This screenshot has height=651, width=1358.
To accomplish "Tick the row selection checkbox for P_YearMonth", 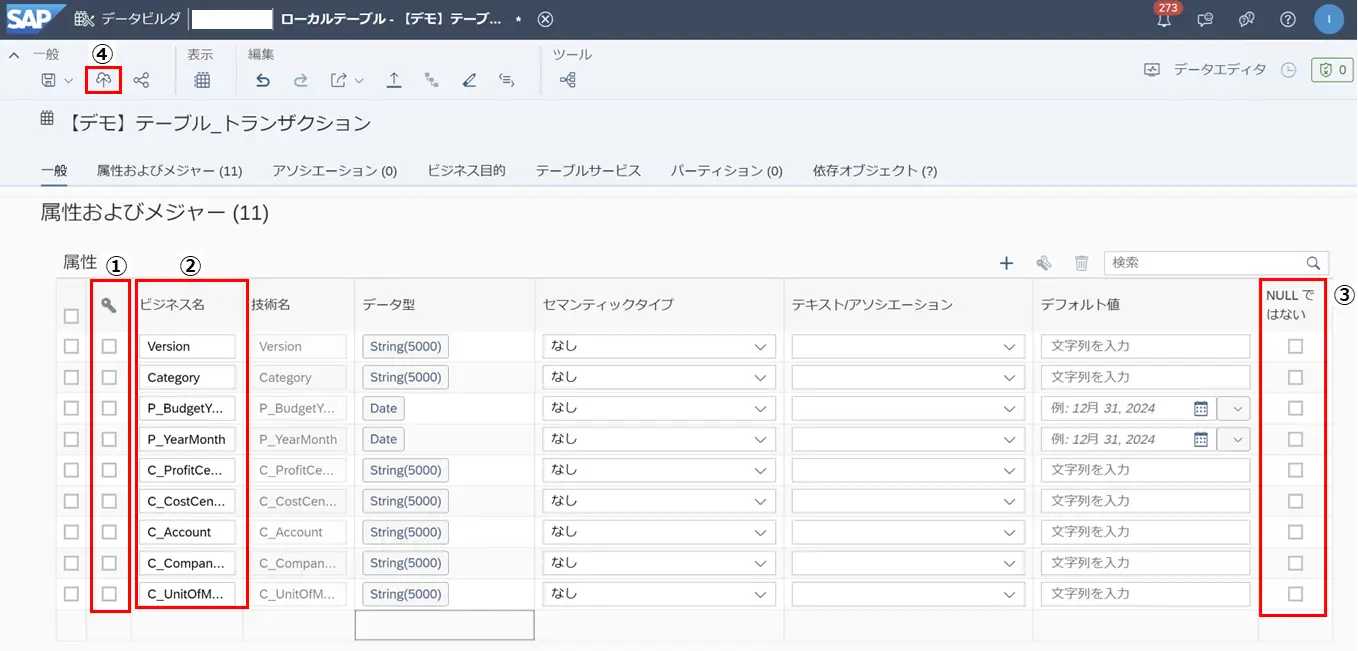I will pos(71,439).
